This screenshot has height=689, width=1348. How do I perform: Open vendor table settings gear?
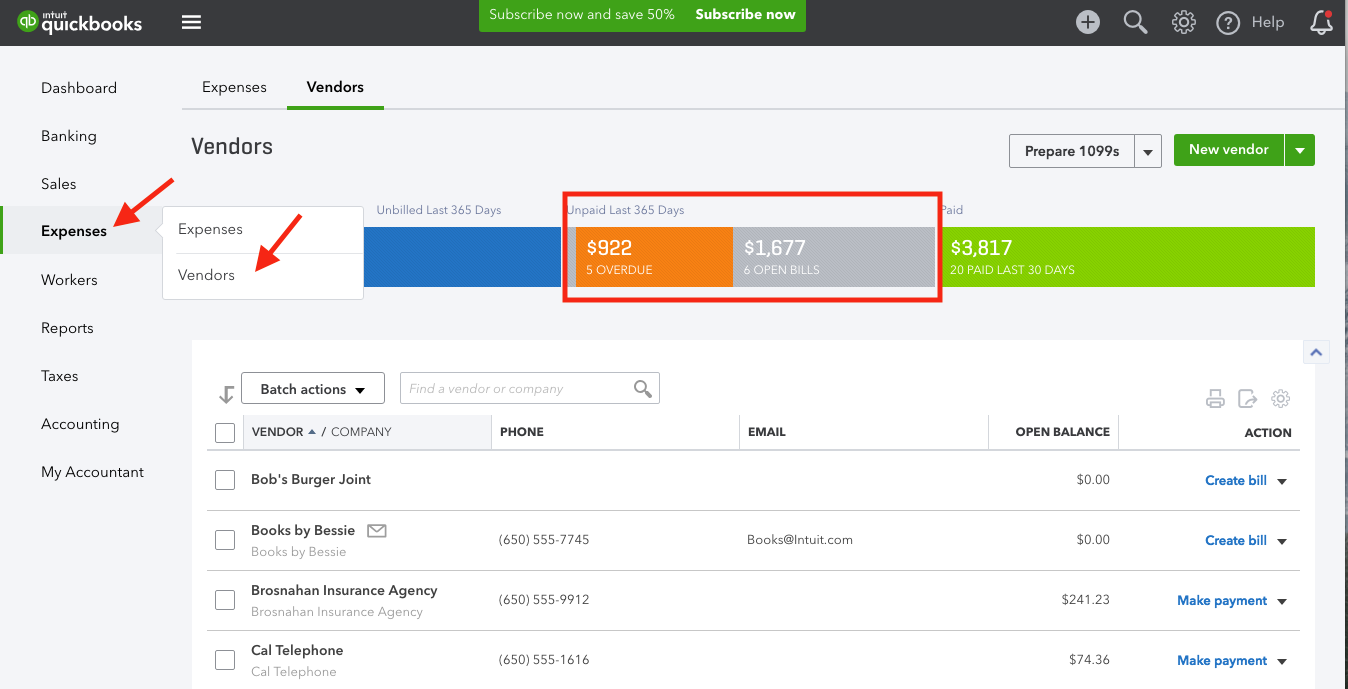click(x=1280, y=399)
